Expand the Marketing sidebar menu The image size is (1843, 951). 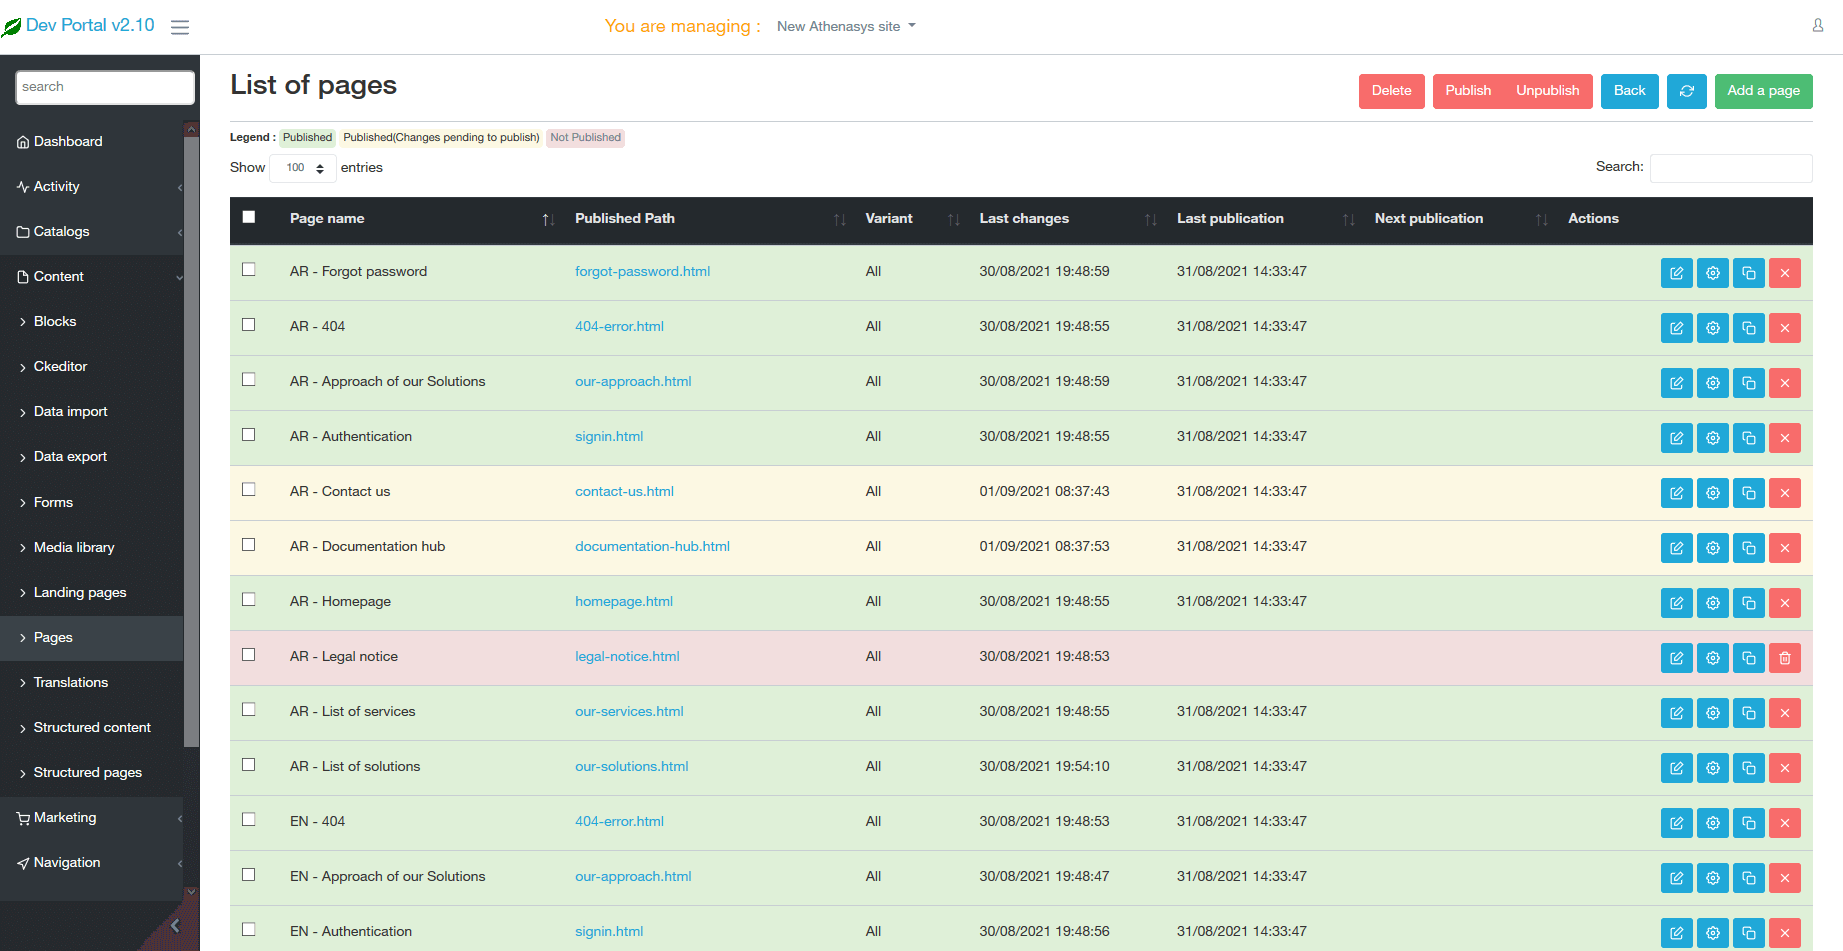tap(92, 818)
